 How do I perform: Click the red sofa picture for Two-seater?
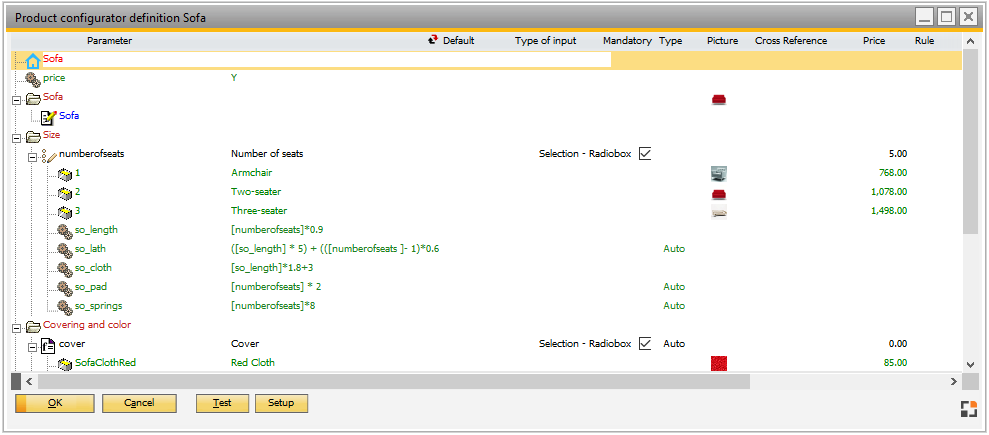click(x=718, y=192)
